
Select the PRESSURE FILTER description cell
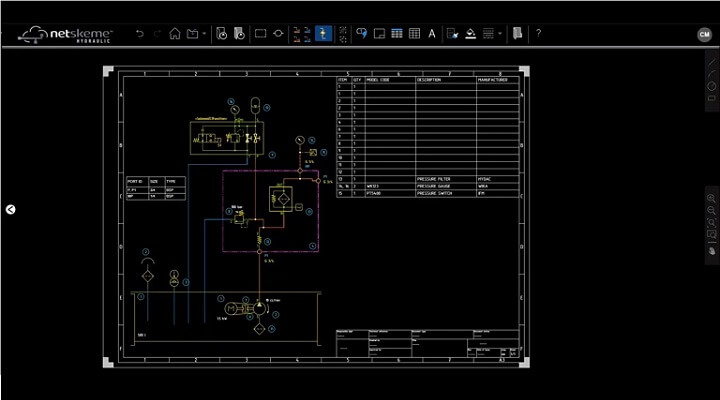(445, 179)
